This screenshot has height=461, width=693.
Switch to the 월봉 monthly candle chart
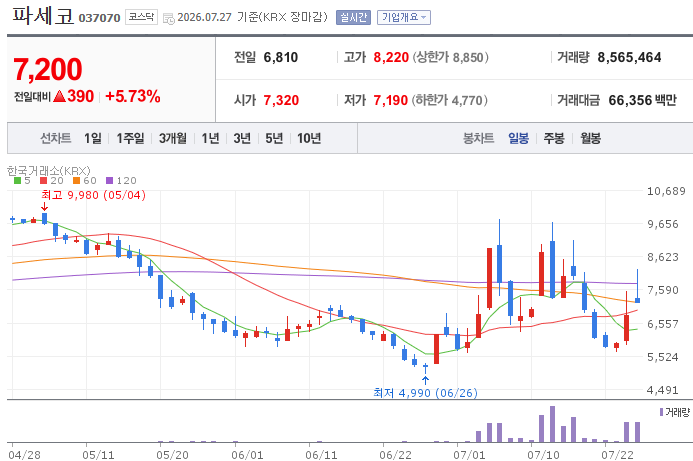coord(590,138)
